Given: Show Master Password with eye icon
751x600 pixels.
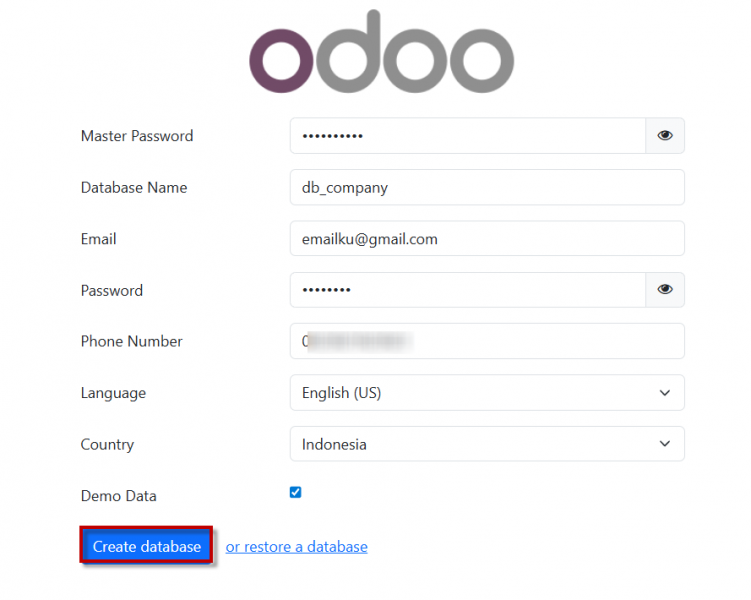Looking at the screenshot, I should click(665, 136).
